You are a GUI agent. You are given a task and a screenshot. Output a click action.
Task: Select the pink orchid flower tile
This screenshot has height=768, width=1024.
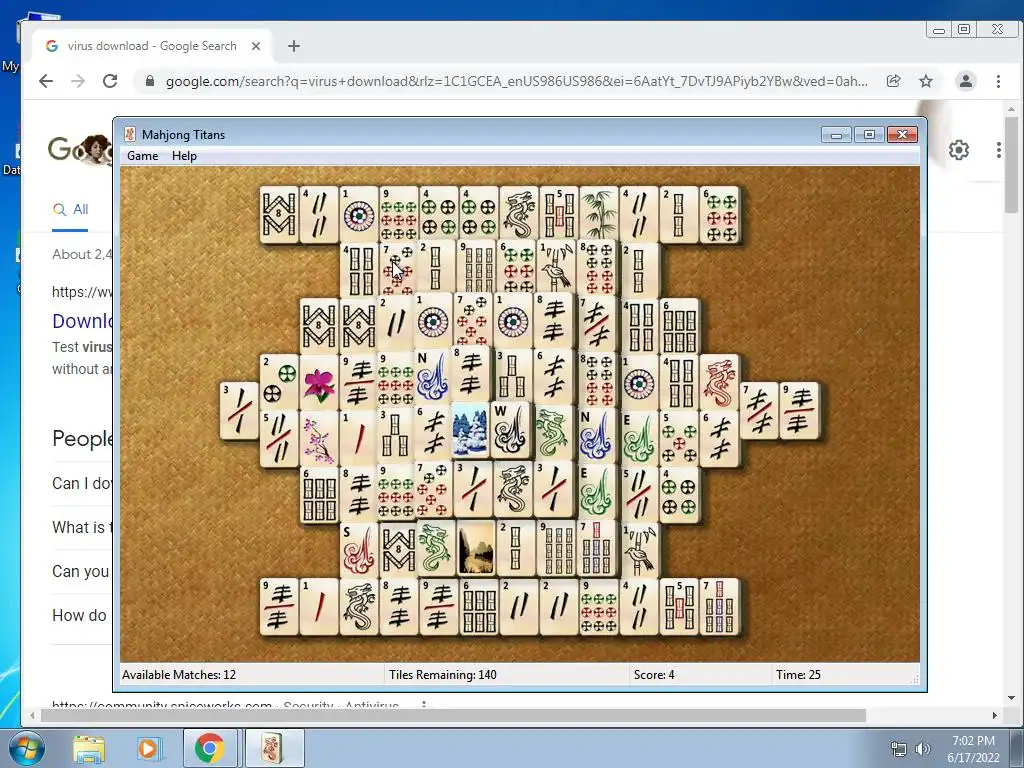(319, 383)
